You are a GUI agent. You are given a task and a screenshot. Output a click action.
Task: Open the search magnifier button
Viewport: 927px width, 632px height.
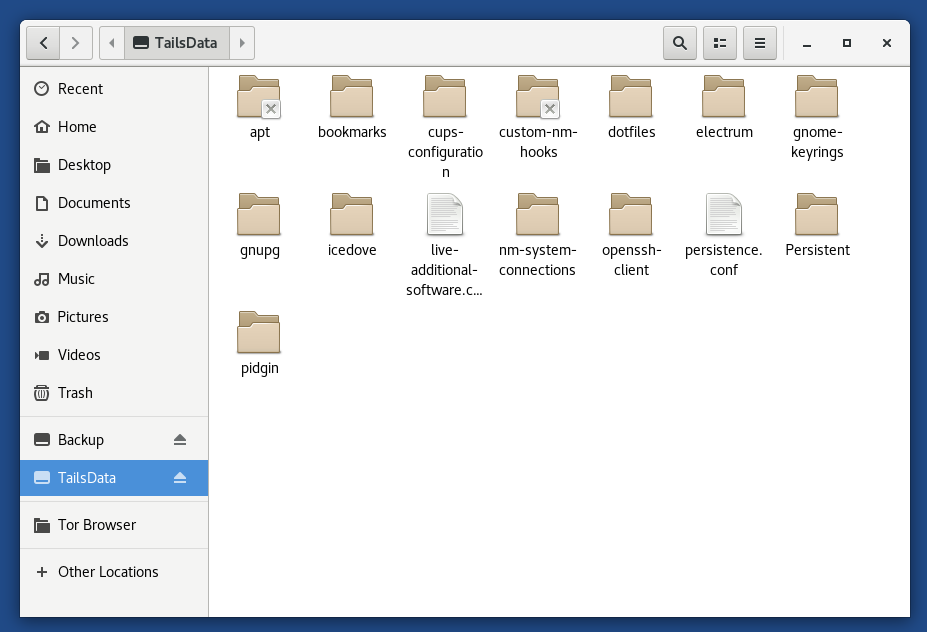[680, 43]
